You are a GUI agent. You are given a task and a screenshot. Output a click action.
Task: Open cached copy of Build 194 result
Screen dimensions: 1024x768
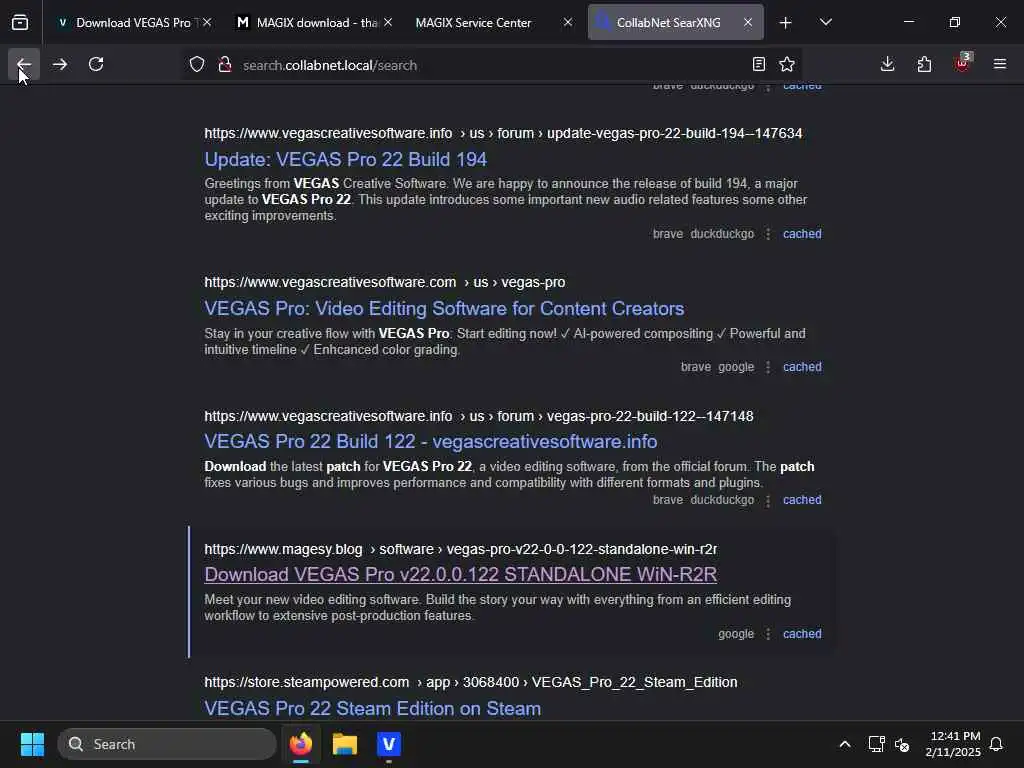click(802, 234)
